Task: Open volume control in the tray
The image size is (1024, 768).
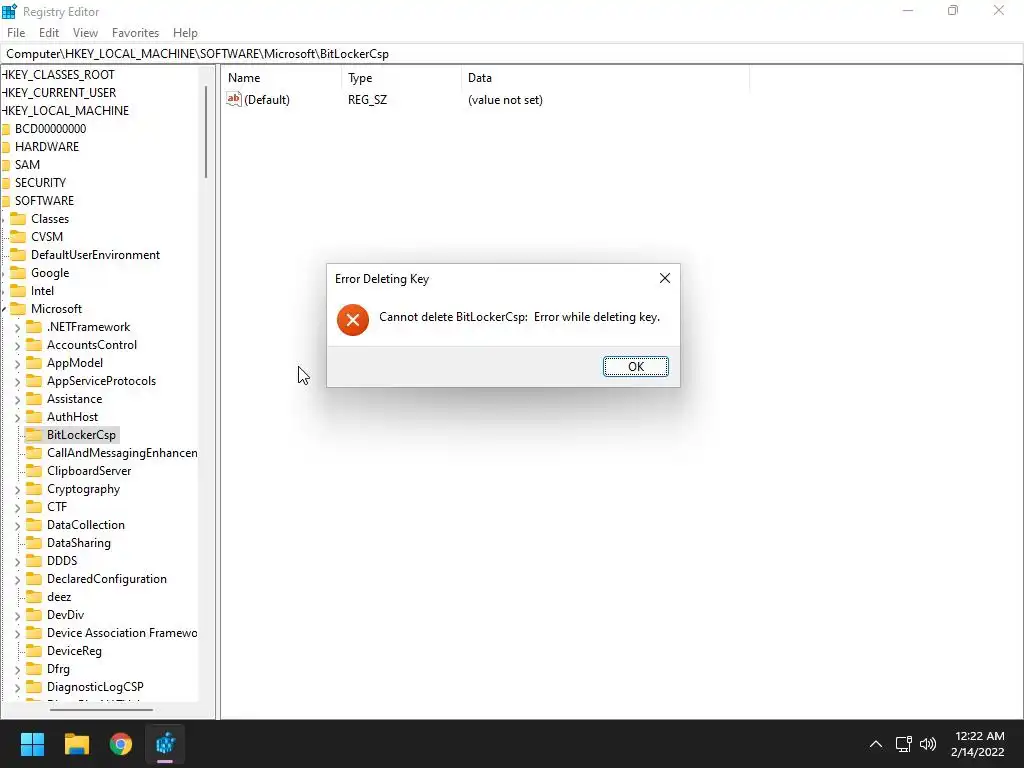Action: tap(928, 744)
